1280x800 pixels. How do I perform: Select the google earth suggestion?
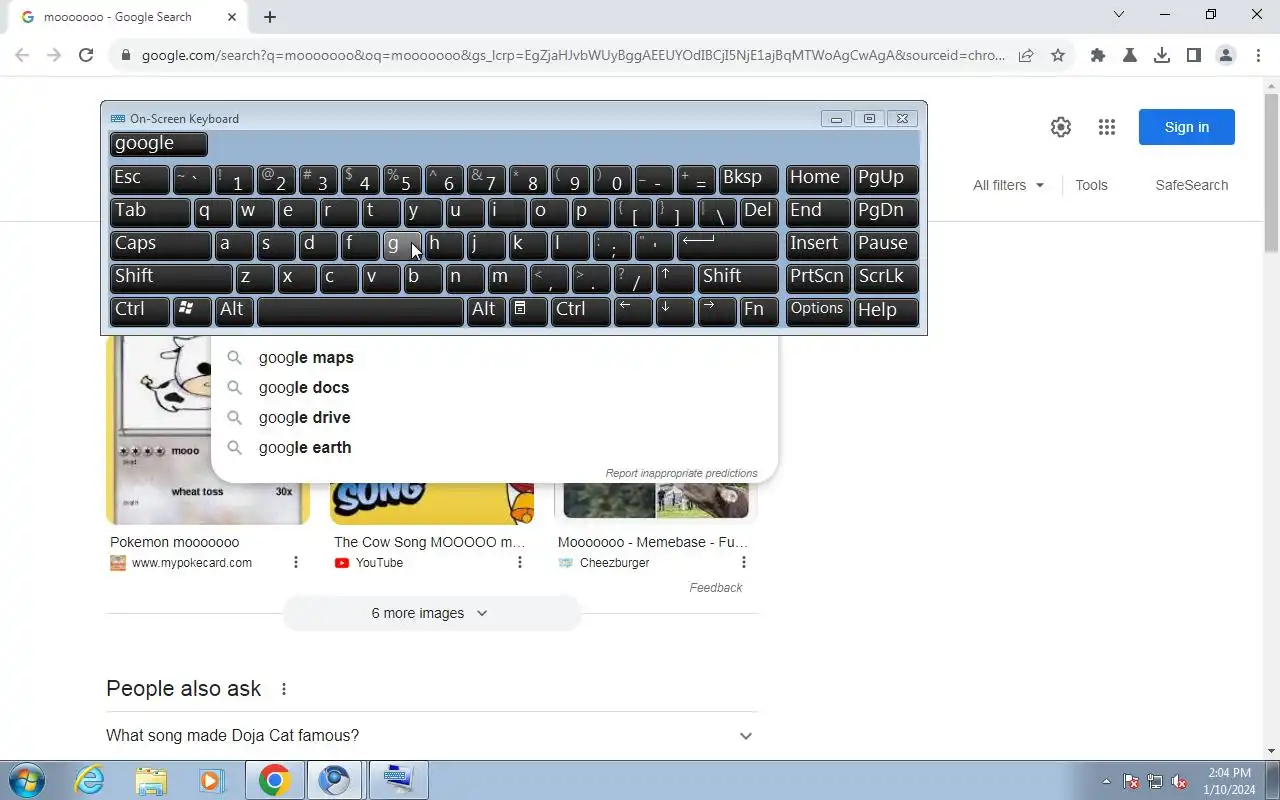[494, 447]
